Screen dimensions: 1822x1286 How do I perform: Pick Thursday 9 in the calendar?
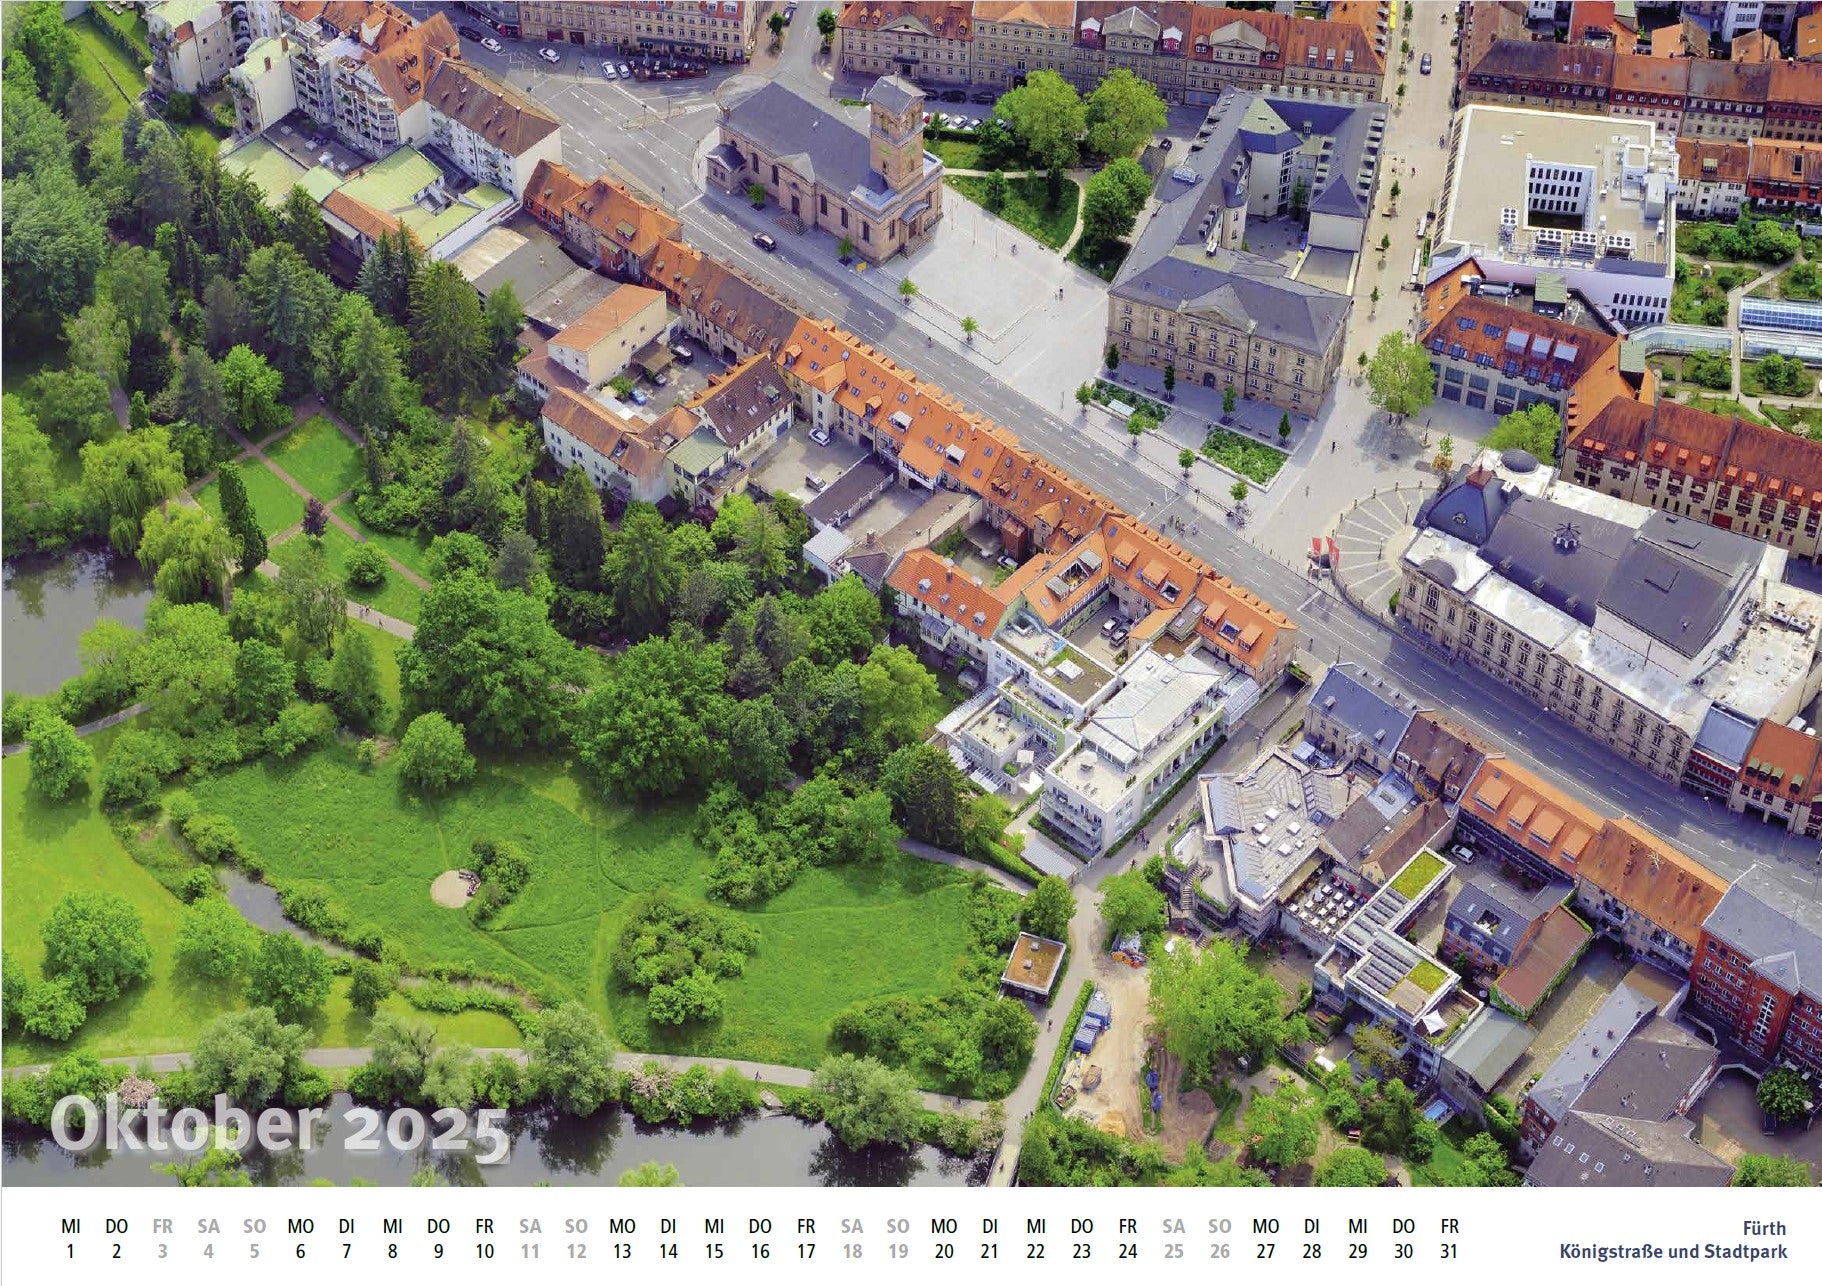pos(438,1239)
